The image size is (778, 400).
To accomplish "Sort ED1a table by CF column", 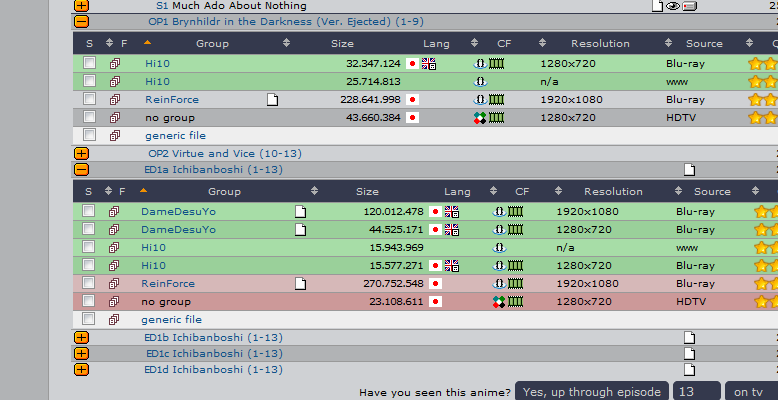I will click(522, 192).
